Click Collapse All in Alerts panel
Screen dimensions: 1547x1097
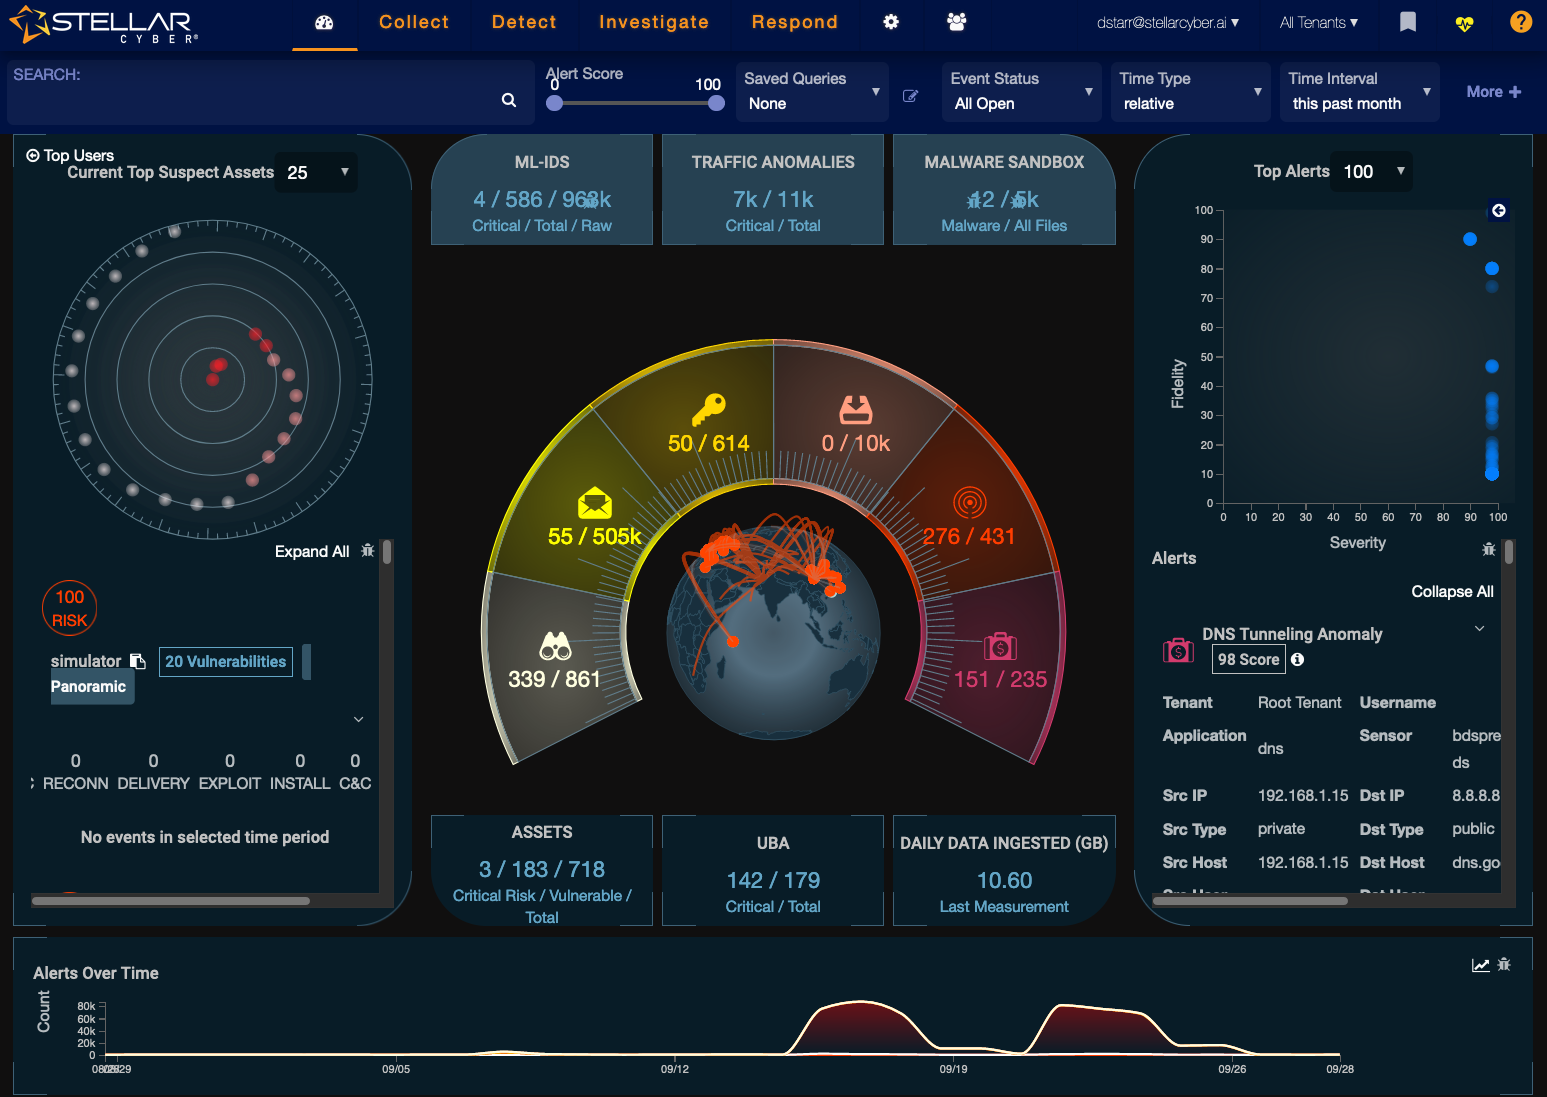coord(1451,592)
